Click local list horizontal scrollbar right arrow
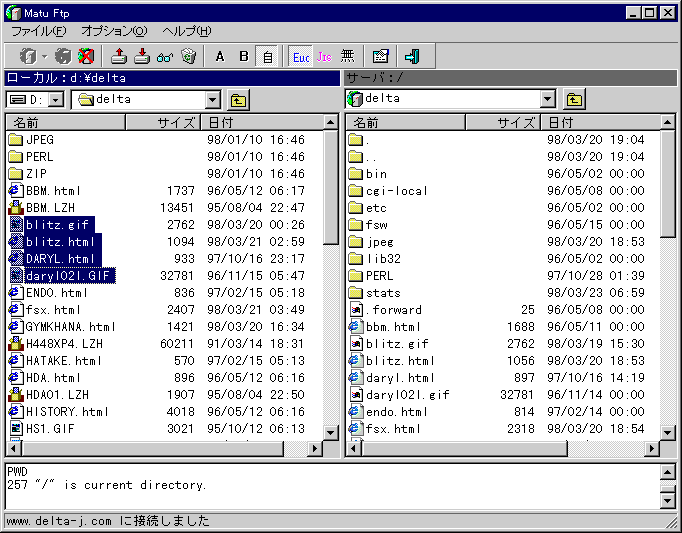682x533 pixels. click(314, 449)
